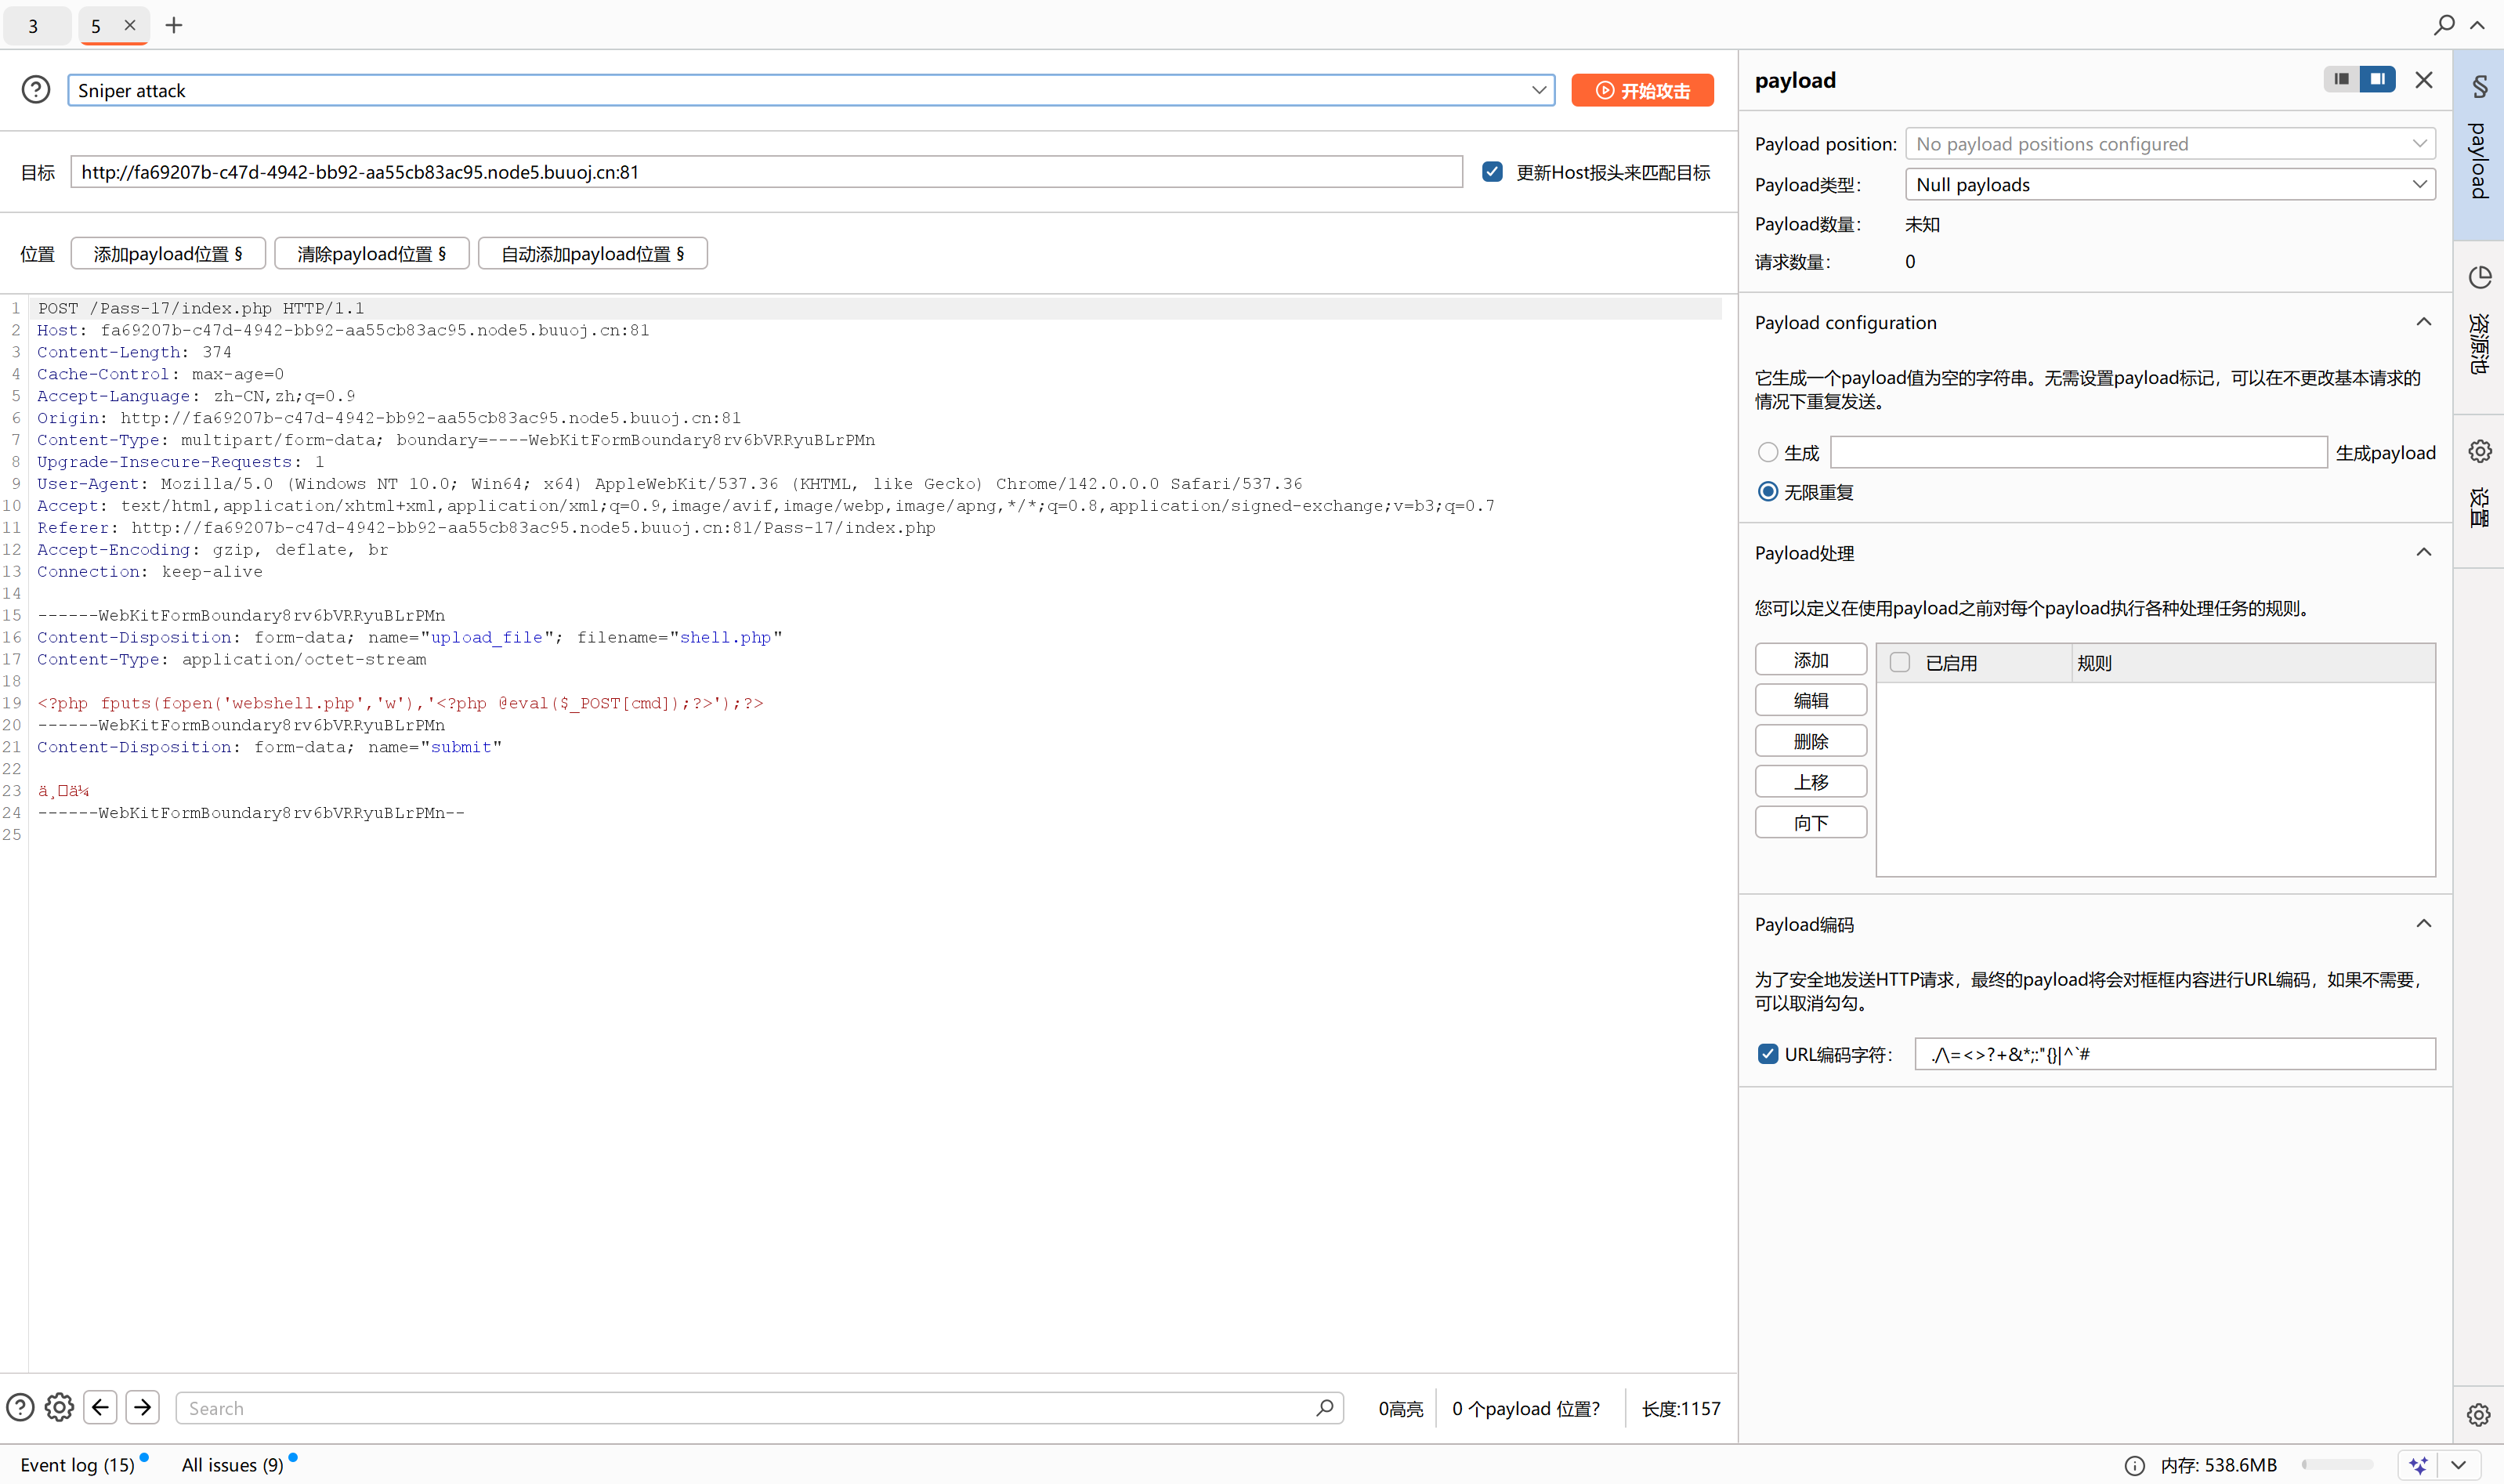Collapse the Payload configuration section

pyautogui.click(x=2423, y=322)
